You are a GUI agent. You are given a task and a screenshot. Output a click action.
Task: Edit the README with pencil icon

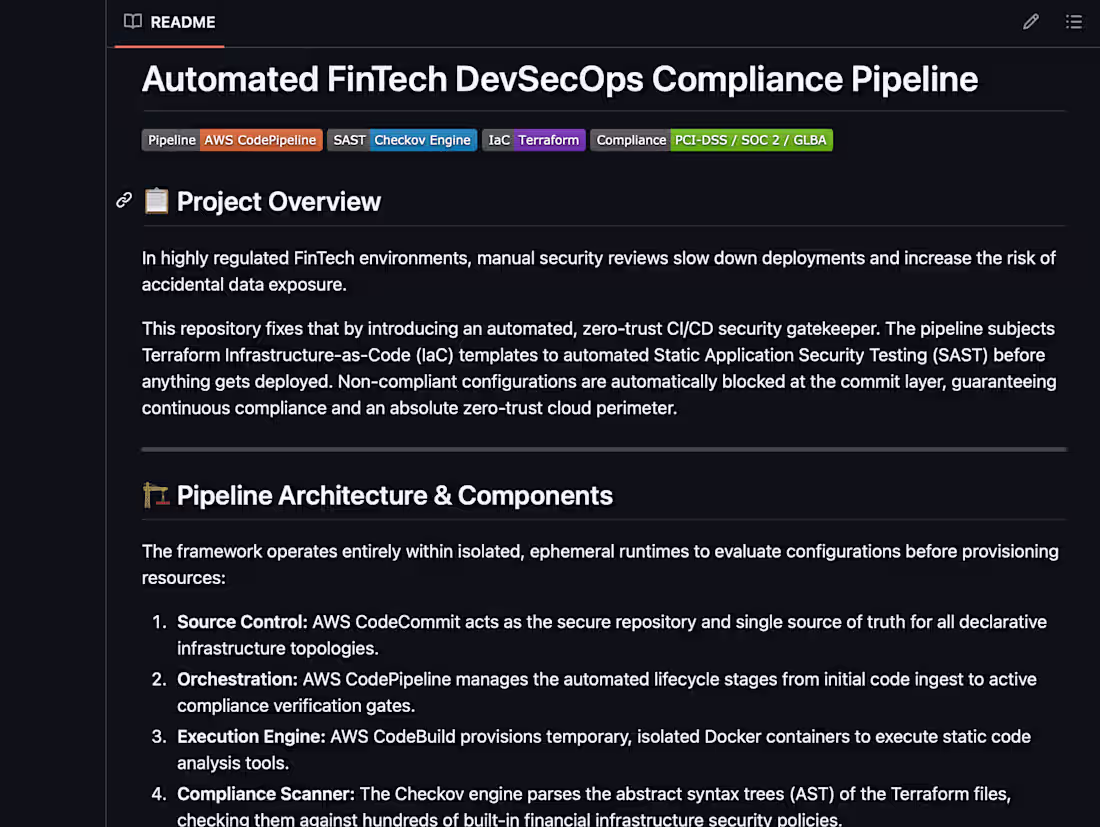click(x=1031, y=22)
